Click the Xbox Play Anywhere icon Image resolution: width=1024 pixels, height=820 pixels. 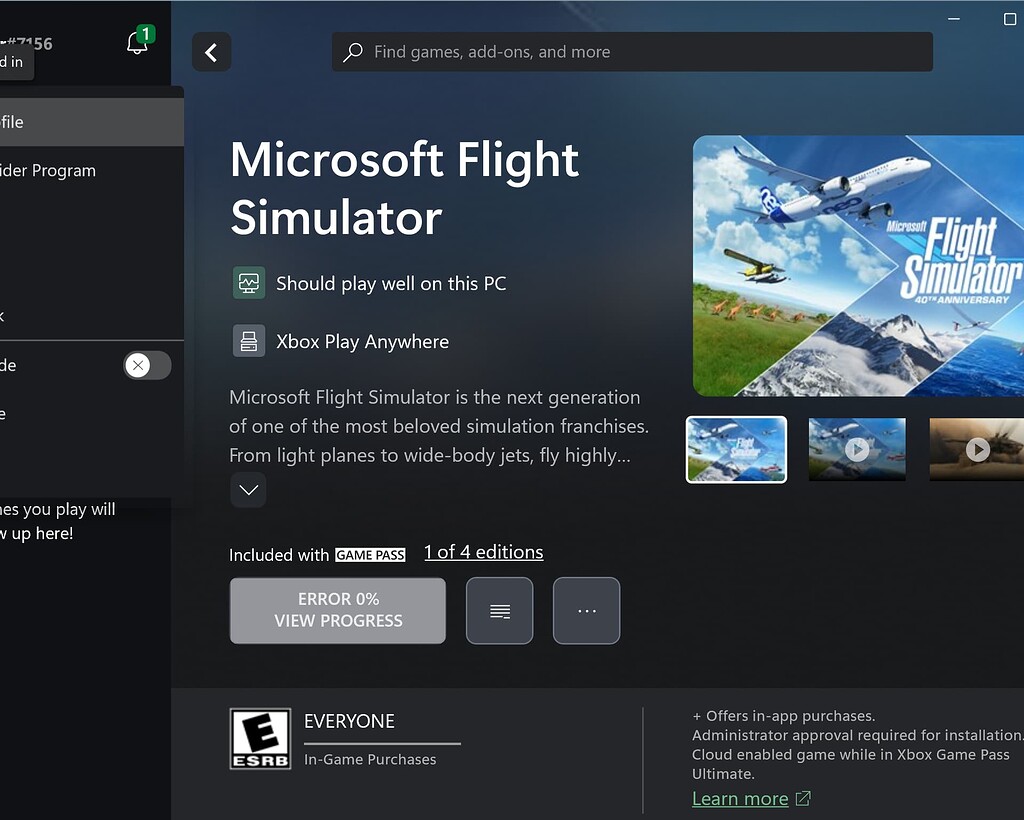pos(249,341)
